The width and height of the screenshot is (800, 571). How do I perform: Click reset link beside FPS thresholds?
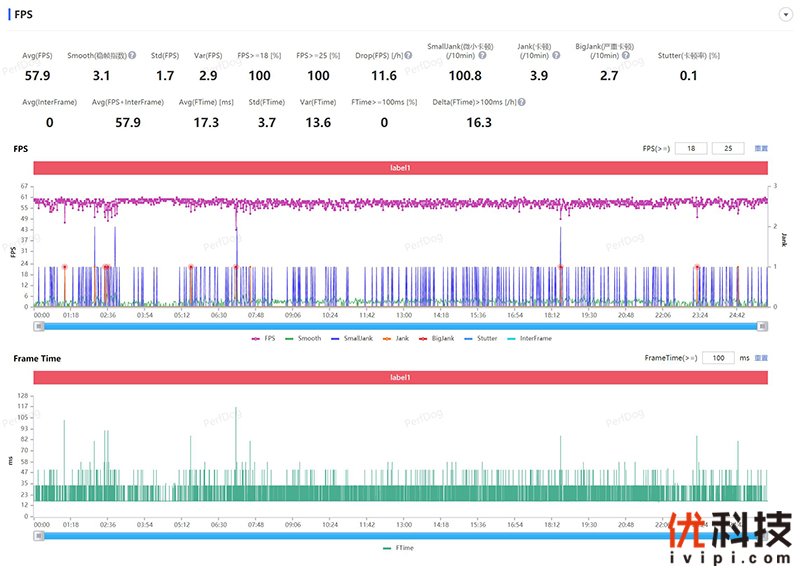(761, 148)
